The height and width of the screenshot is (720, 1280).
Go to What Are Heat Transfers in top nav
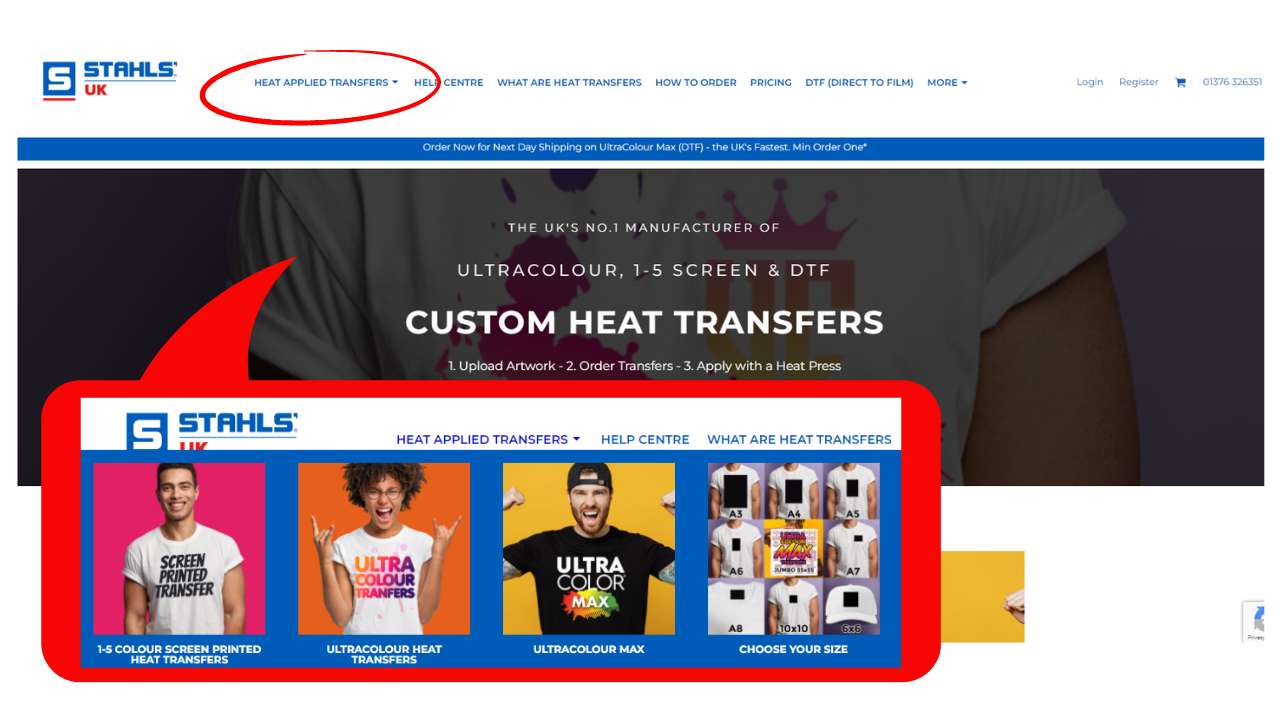pyautogui.click(x=569, y=83)
